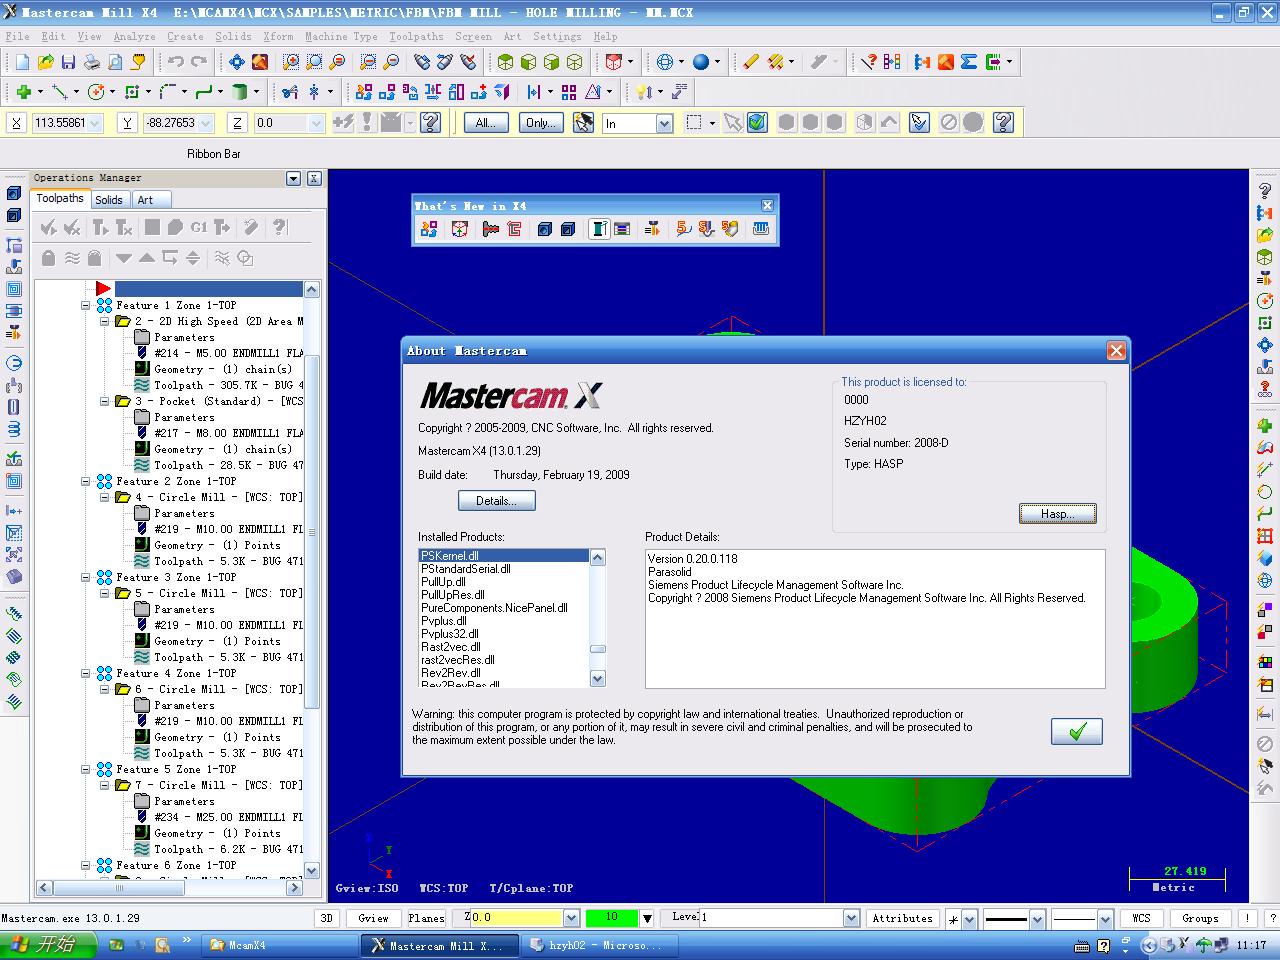This screenshot has height=960, width=1280.
Task: Toggle the 3D construction mode button
Action: pyautogui.click(x=326, y=918)
